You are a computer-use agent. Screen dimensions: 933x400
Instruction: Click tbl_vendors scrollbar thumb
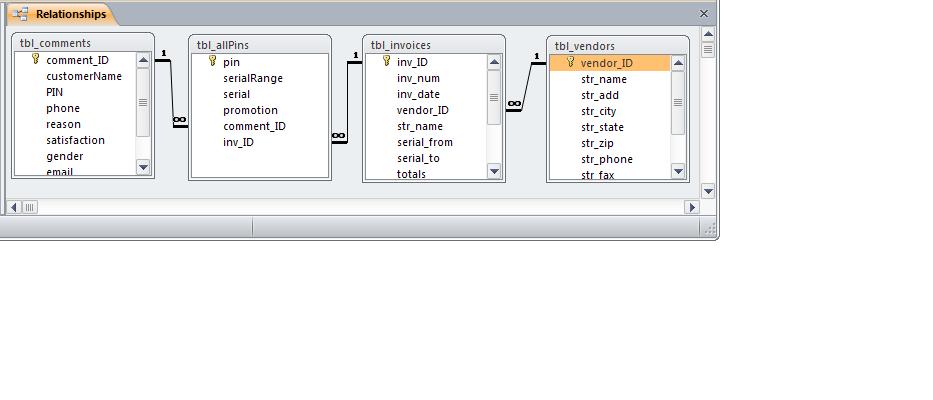[x=678, y=102]
